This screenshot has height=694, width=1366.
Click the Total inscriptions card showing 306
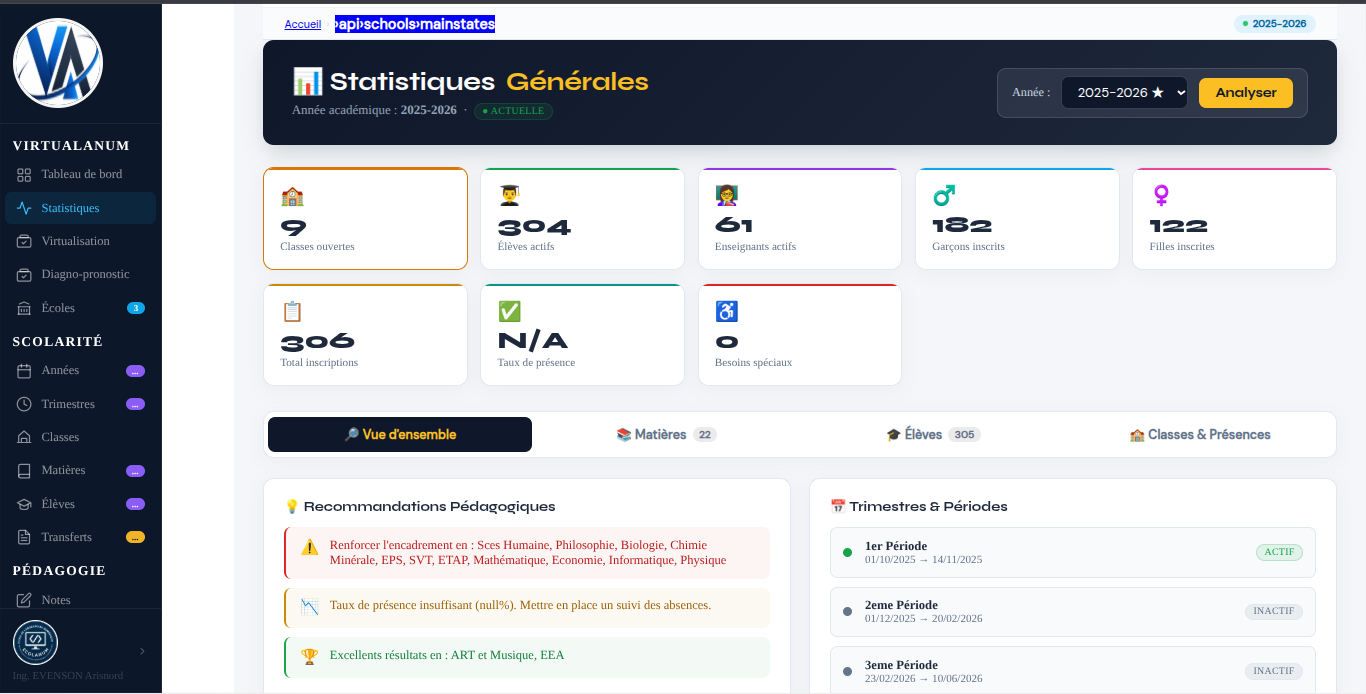pos(365,335)
